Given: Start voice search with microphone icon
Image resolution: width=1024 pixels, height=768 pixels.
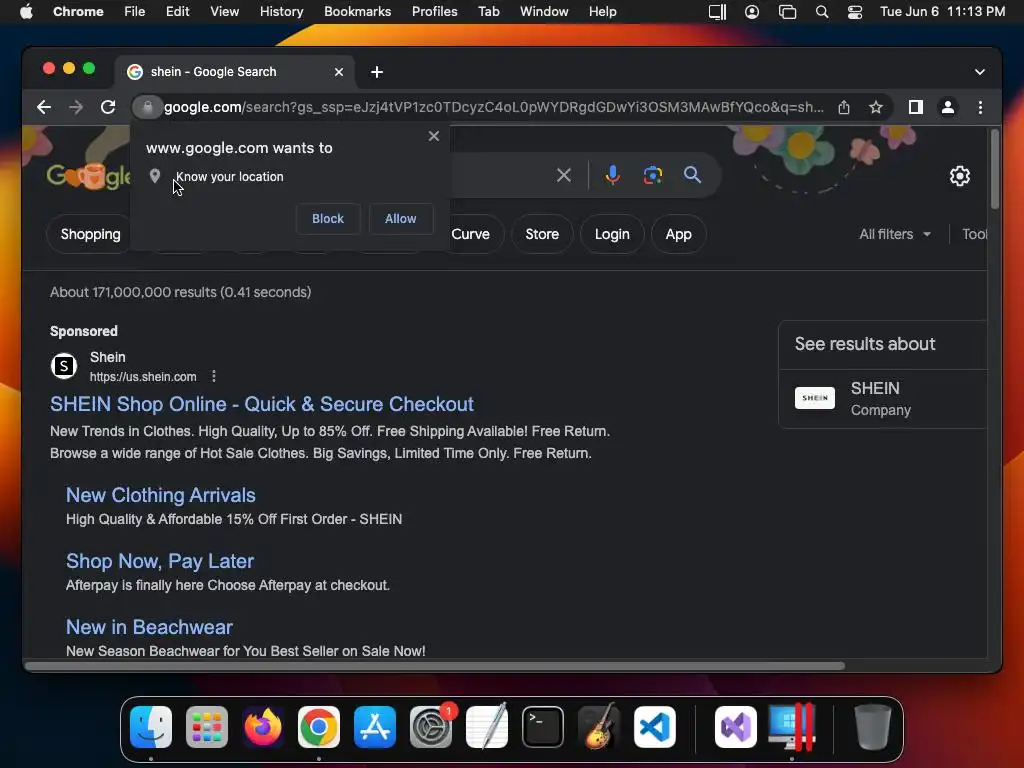Looking at the screenshot, I should (x=613, y=175).
